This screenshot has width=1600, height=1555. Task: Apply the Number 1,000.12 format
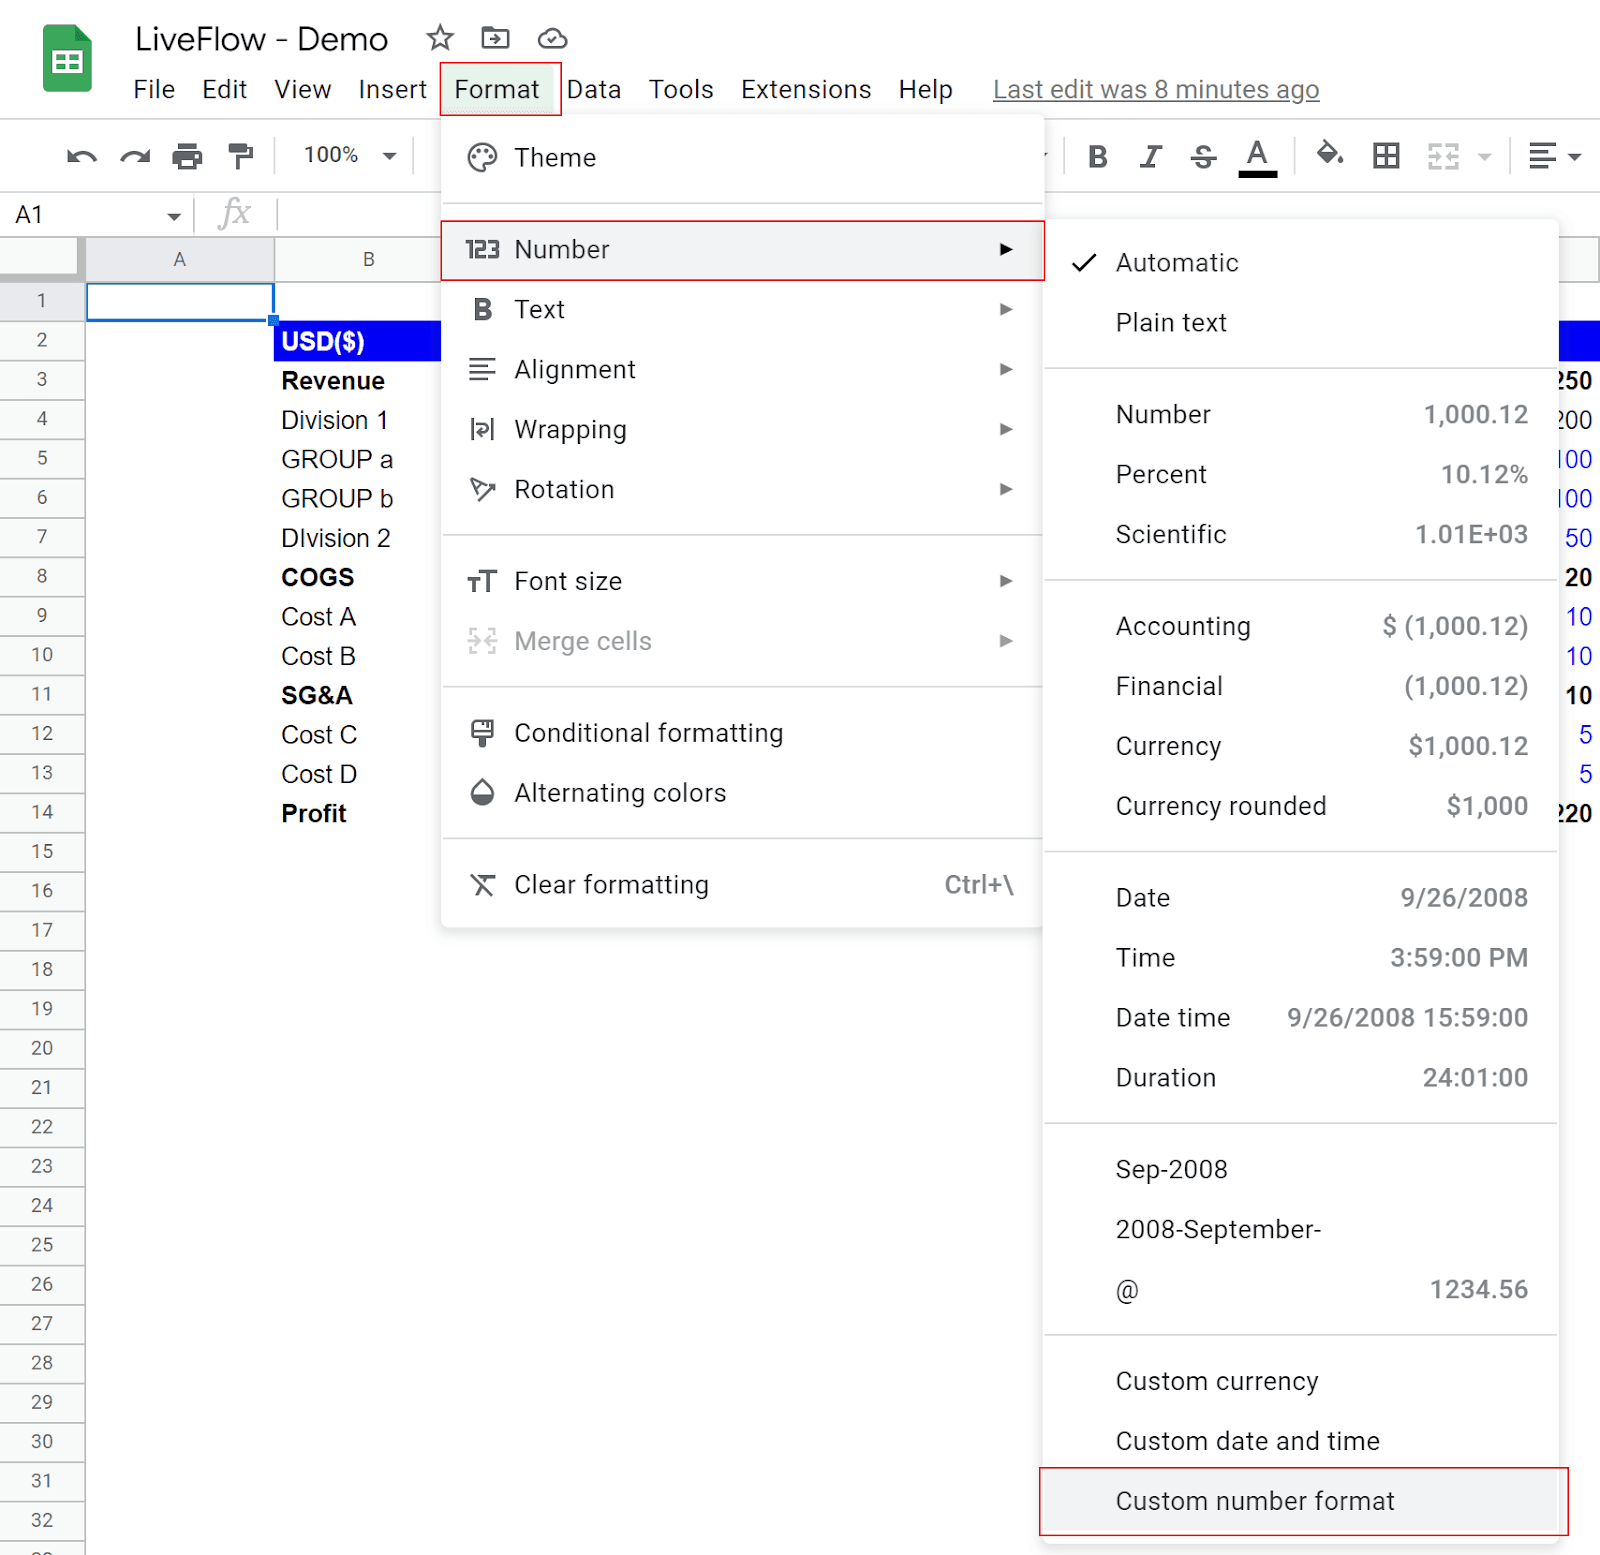click(1301, 415)
